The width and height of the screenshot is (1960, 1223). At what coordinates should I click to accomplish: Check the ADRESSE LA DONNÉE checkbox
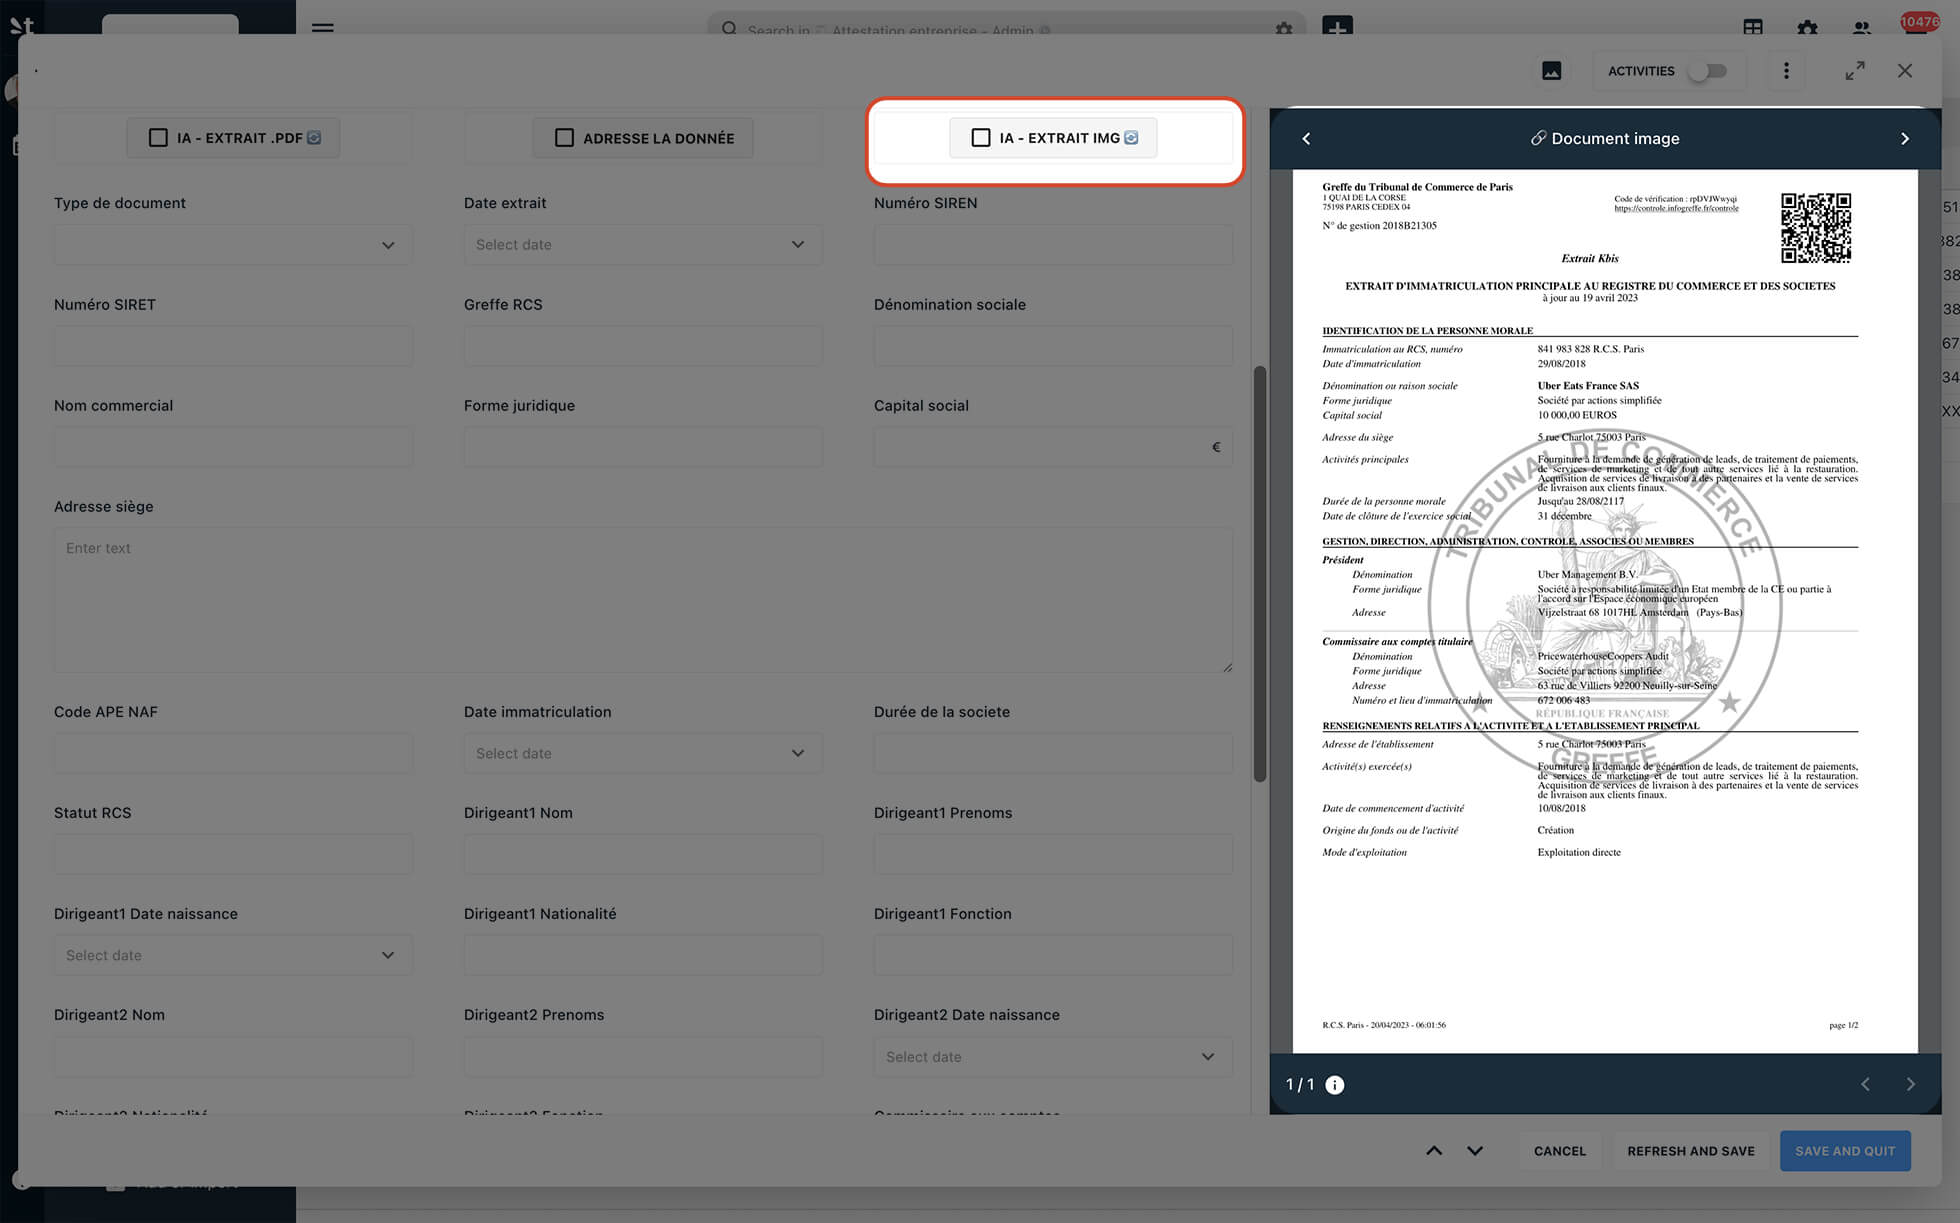pyautogui.click(x=564, y=138)
